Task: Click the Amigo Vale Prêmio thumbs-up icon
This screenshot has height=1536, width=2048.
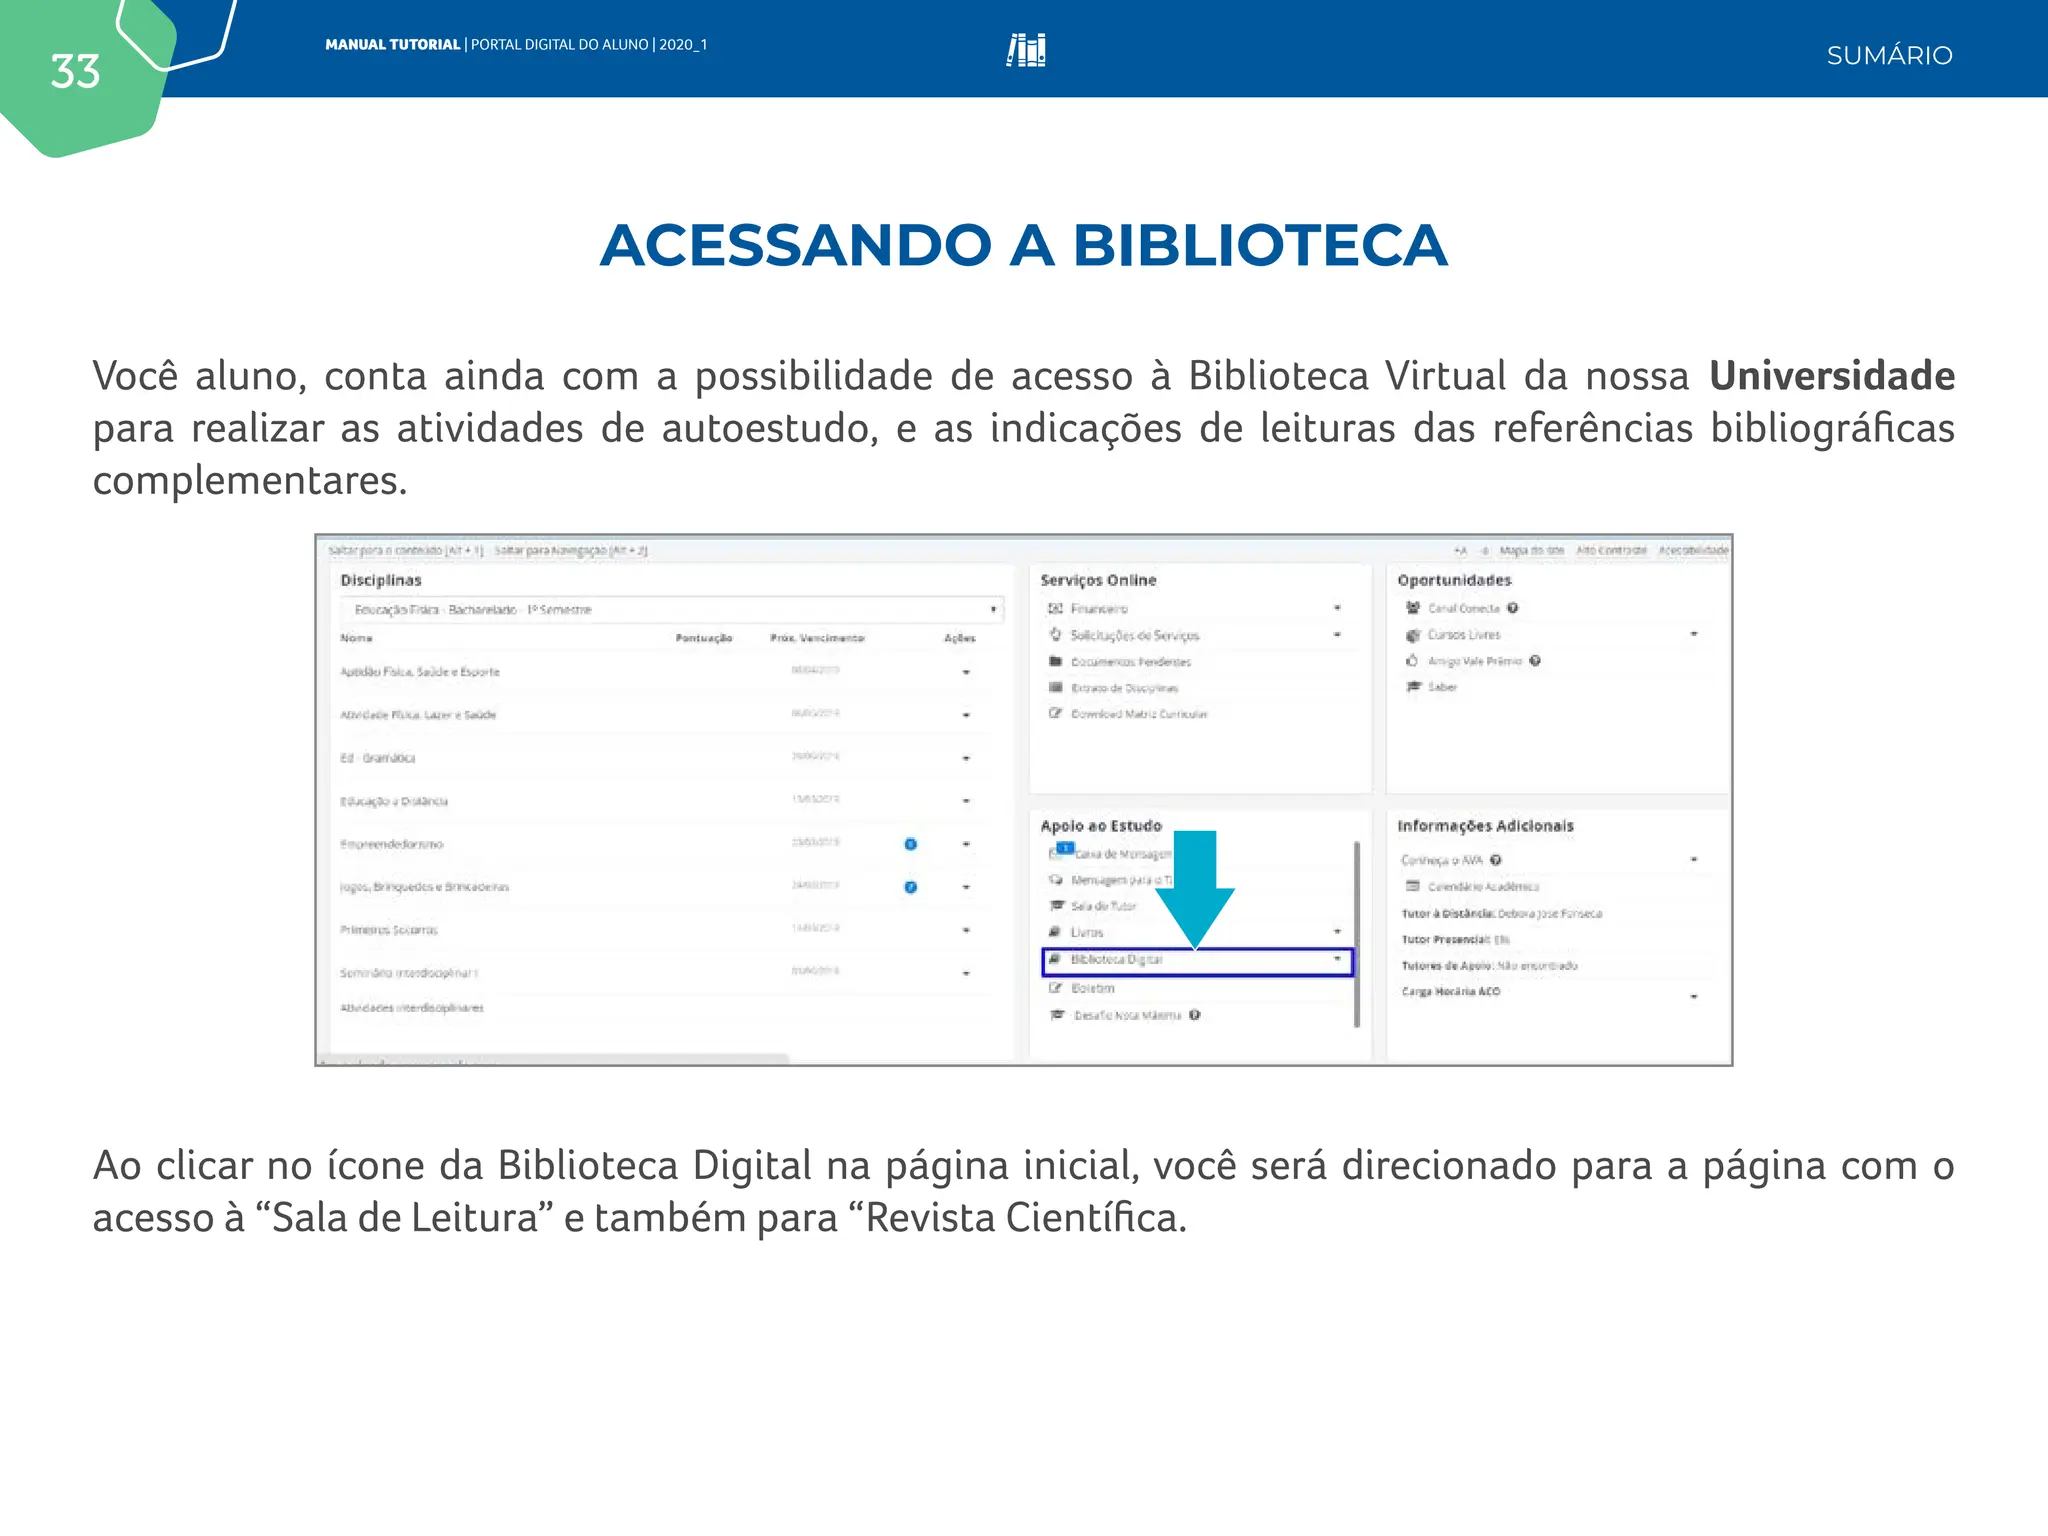Action: click(1413, 660)
